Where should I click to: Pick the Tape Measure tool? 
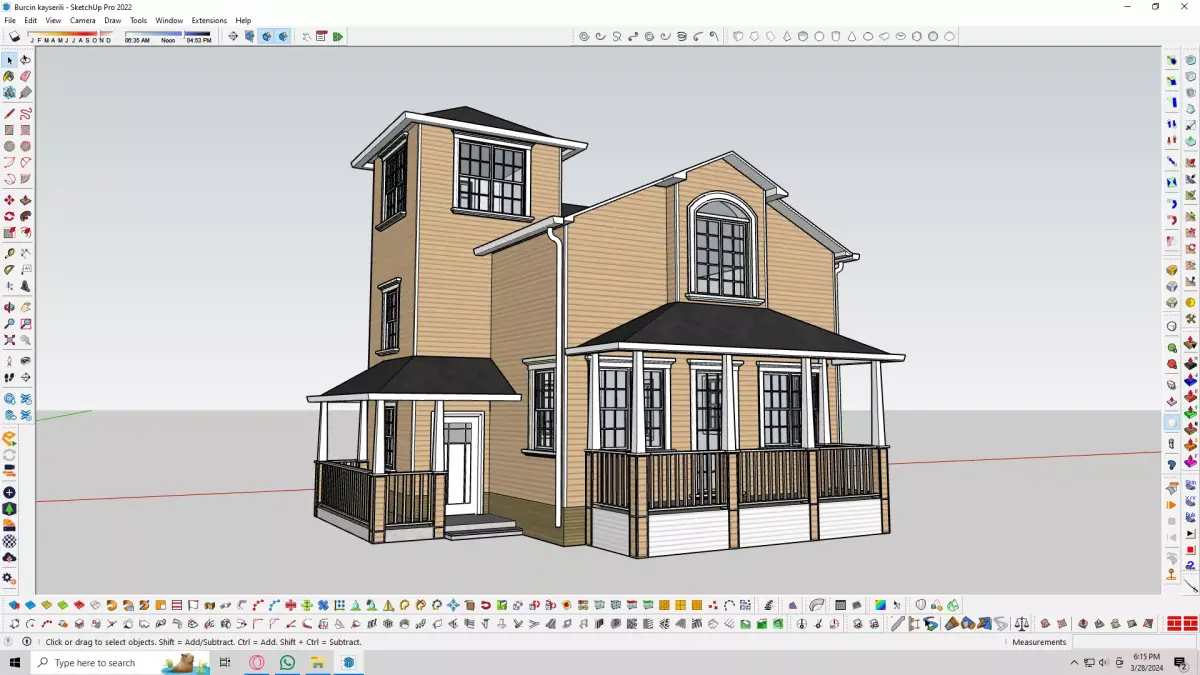[9, 254]
